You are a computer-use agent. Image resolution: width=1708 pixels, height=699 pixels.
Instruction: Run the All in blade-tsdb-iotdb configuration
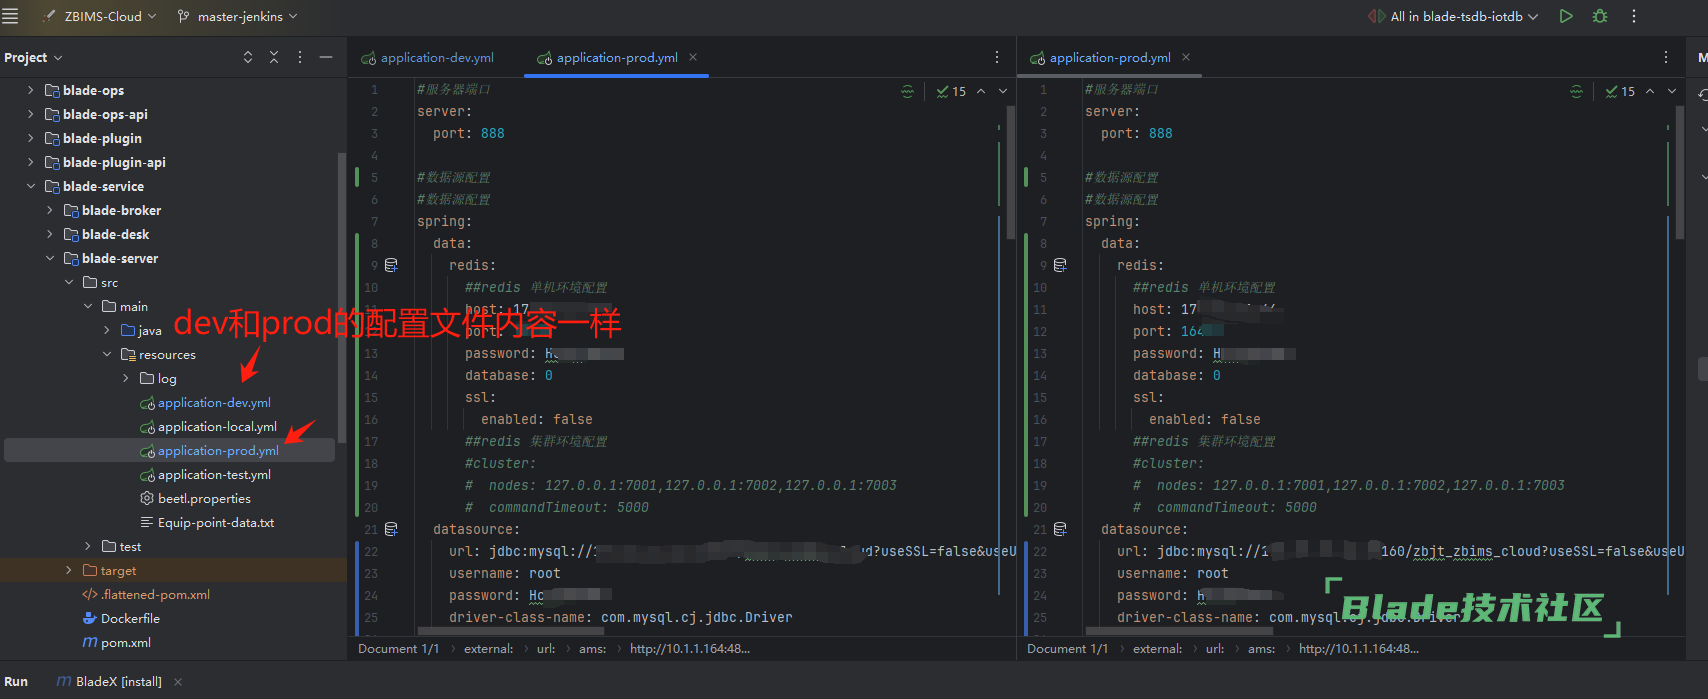tap(1566, 16)
